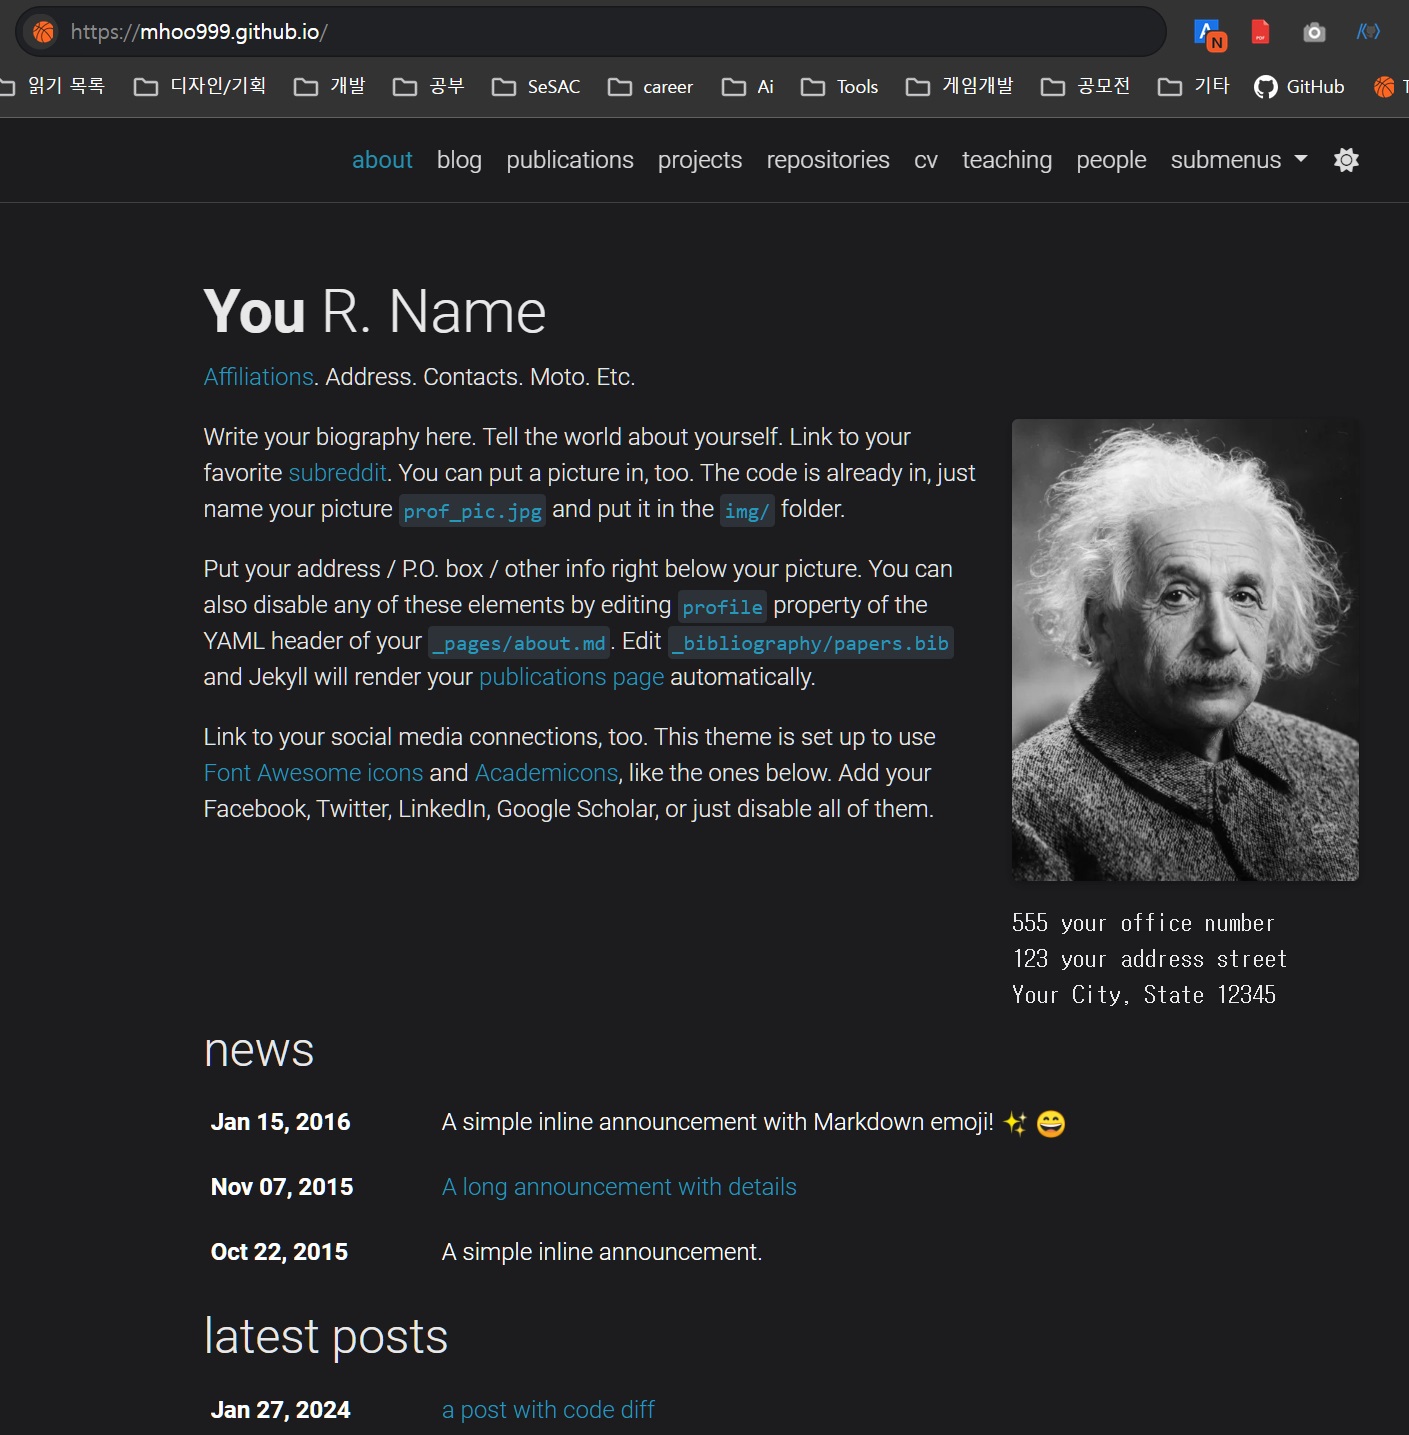Click the Einstein profile picture

[x=1184, y=650]
